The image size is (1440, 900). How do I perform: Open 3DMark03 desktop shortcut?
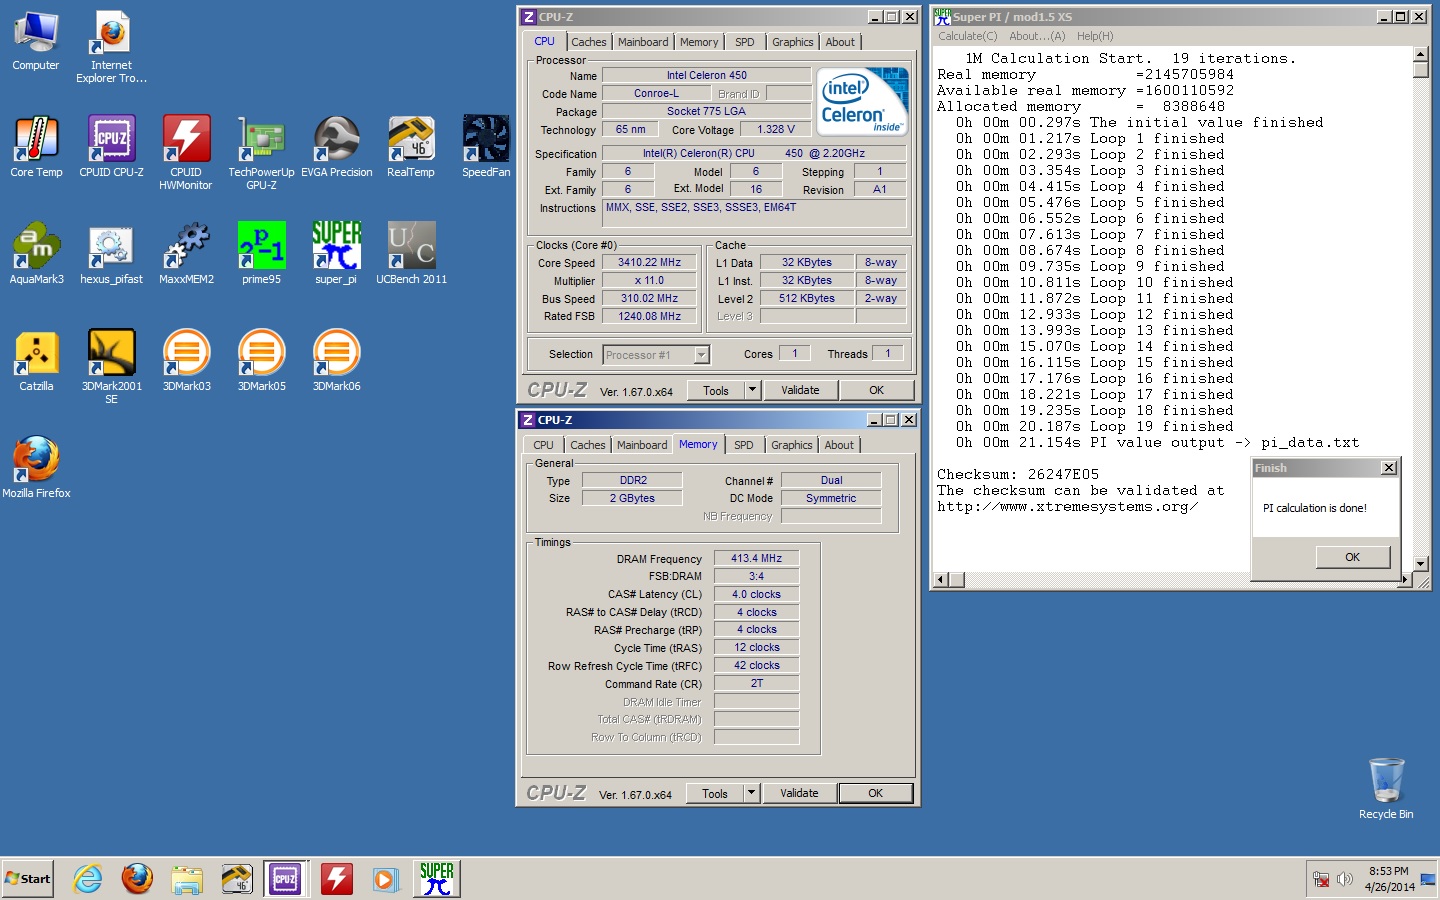(x=186, y=361)
